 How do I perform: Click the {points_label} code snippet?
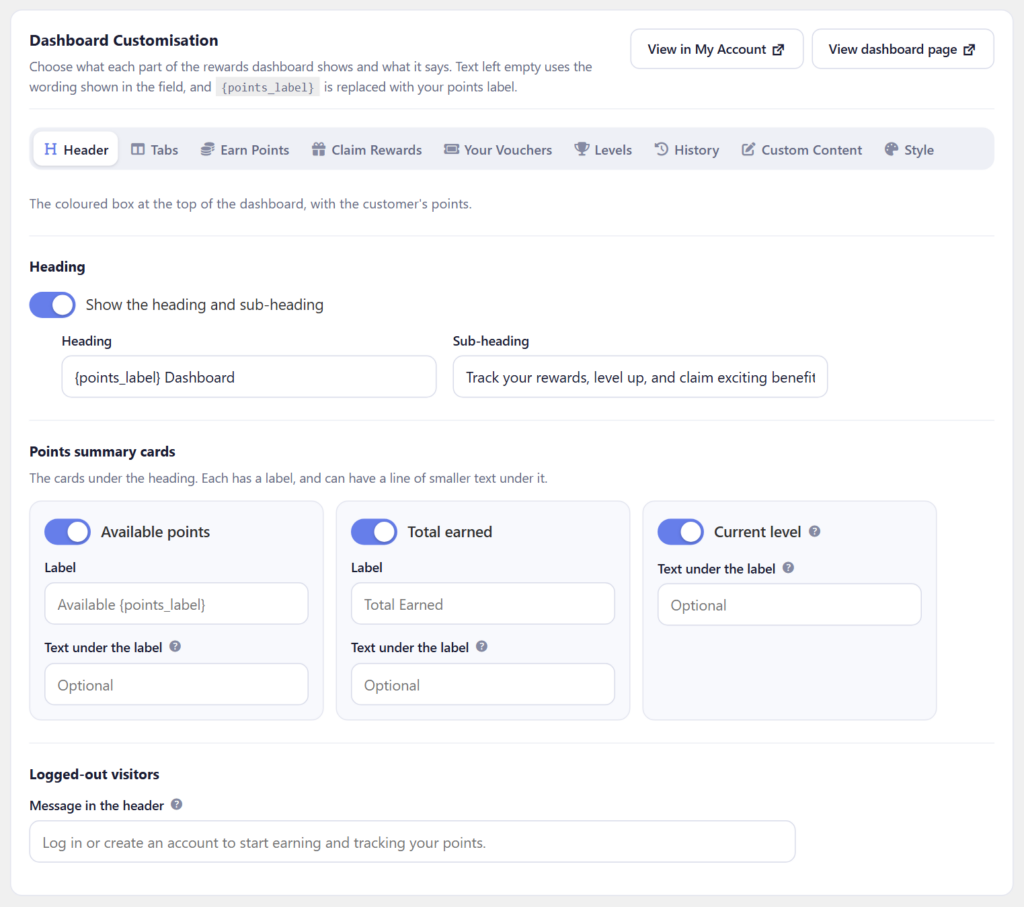[x=268, y=87]
